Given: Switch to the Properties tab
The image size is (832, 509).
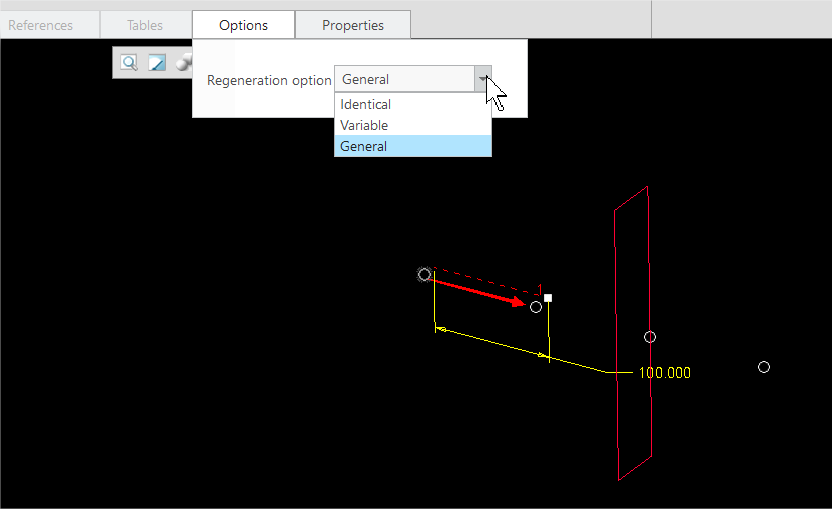Looking at the screenshot, I should tap(353, 25).
